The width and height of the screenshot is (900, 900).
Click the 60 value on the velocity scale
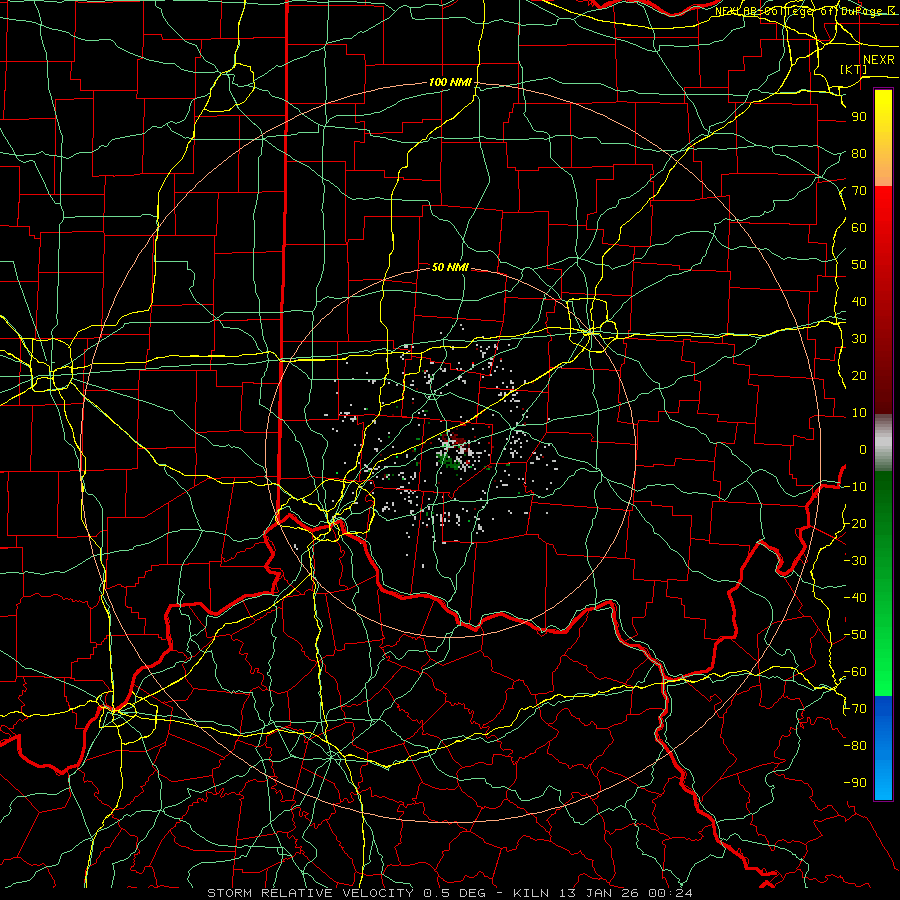(859, 228)
